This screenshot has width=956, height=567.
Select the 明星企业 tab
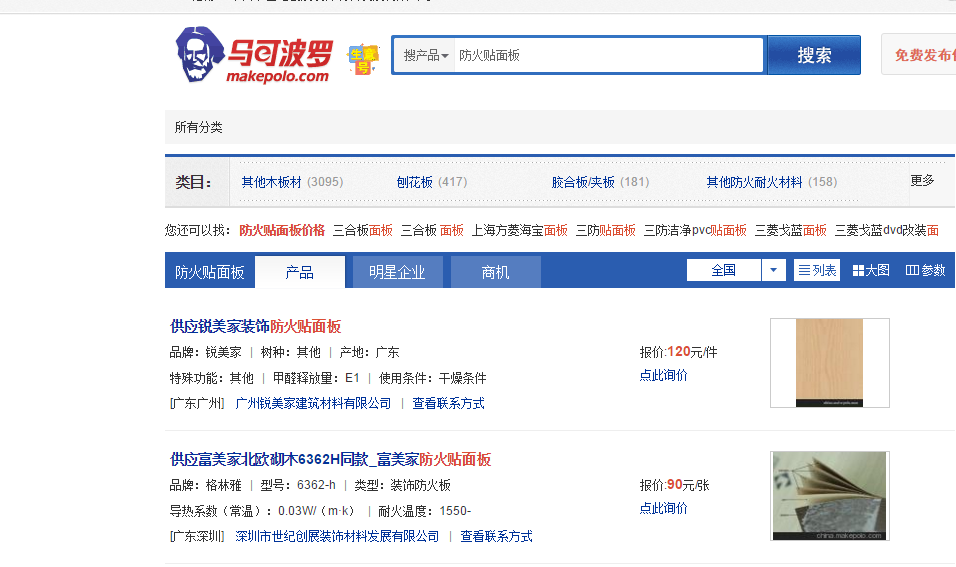397,272
